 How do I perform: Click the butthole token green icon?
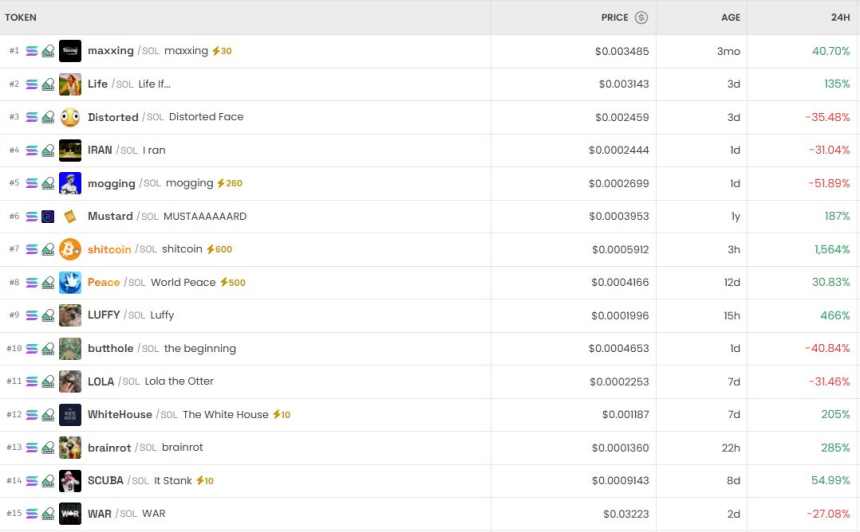(x=70, y=349)
